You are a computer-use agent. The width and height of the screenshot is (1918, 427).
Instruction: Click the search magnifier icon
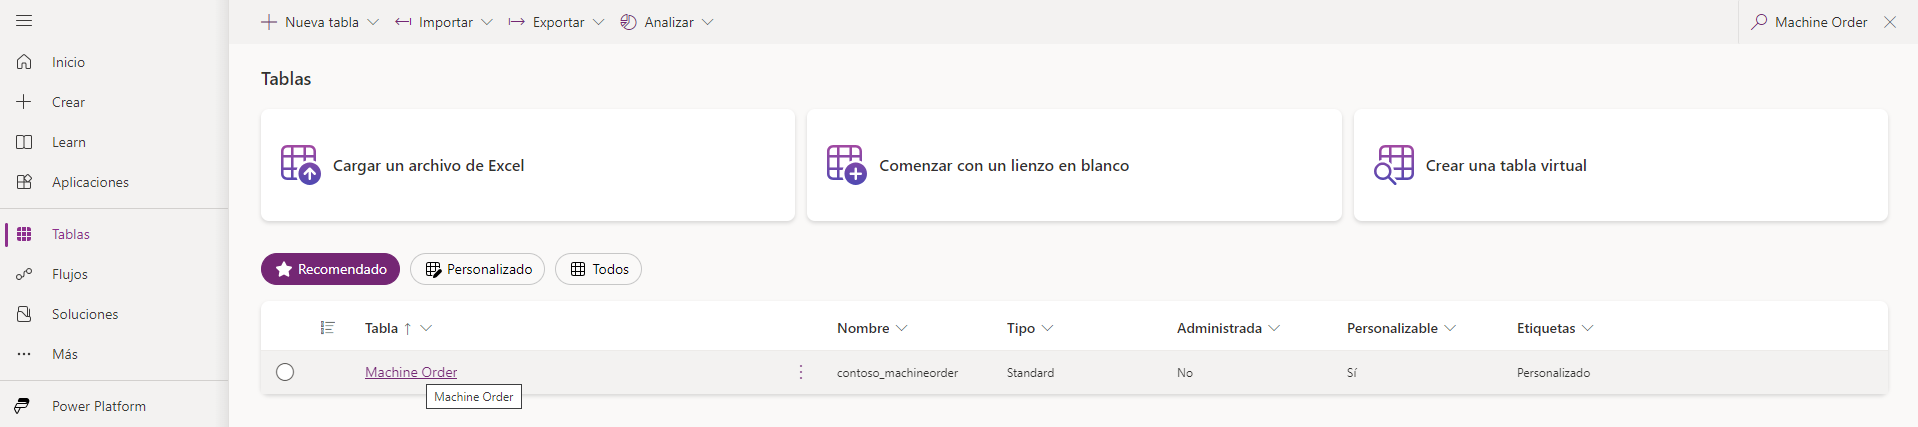(1759, 22)
